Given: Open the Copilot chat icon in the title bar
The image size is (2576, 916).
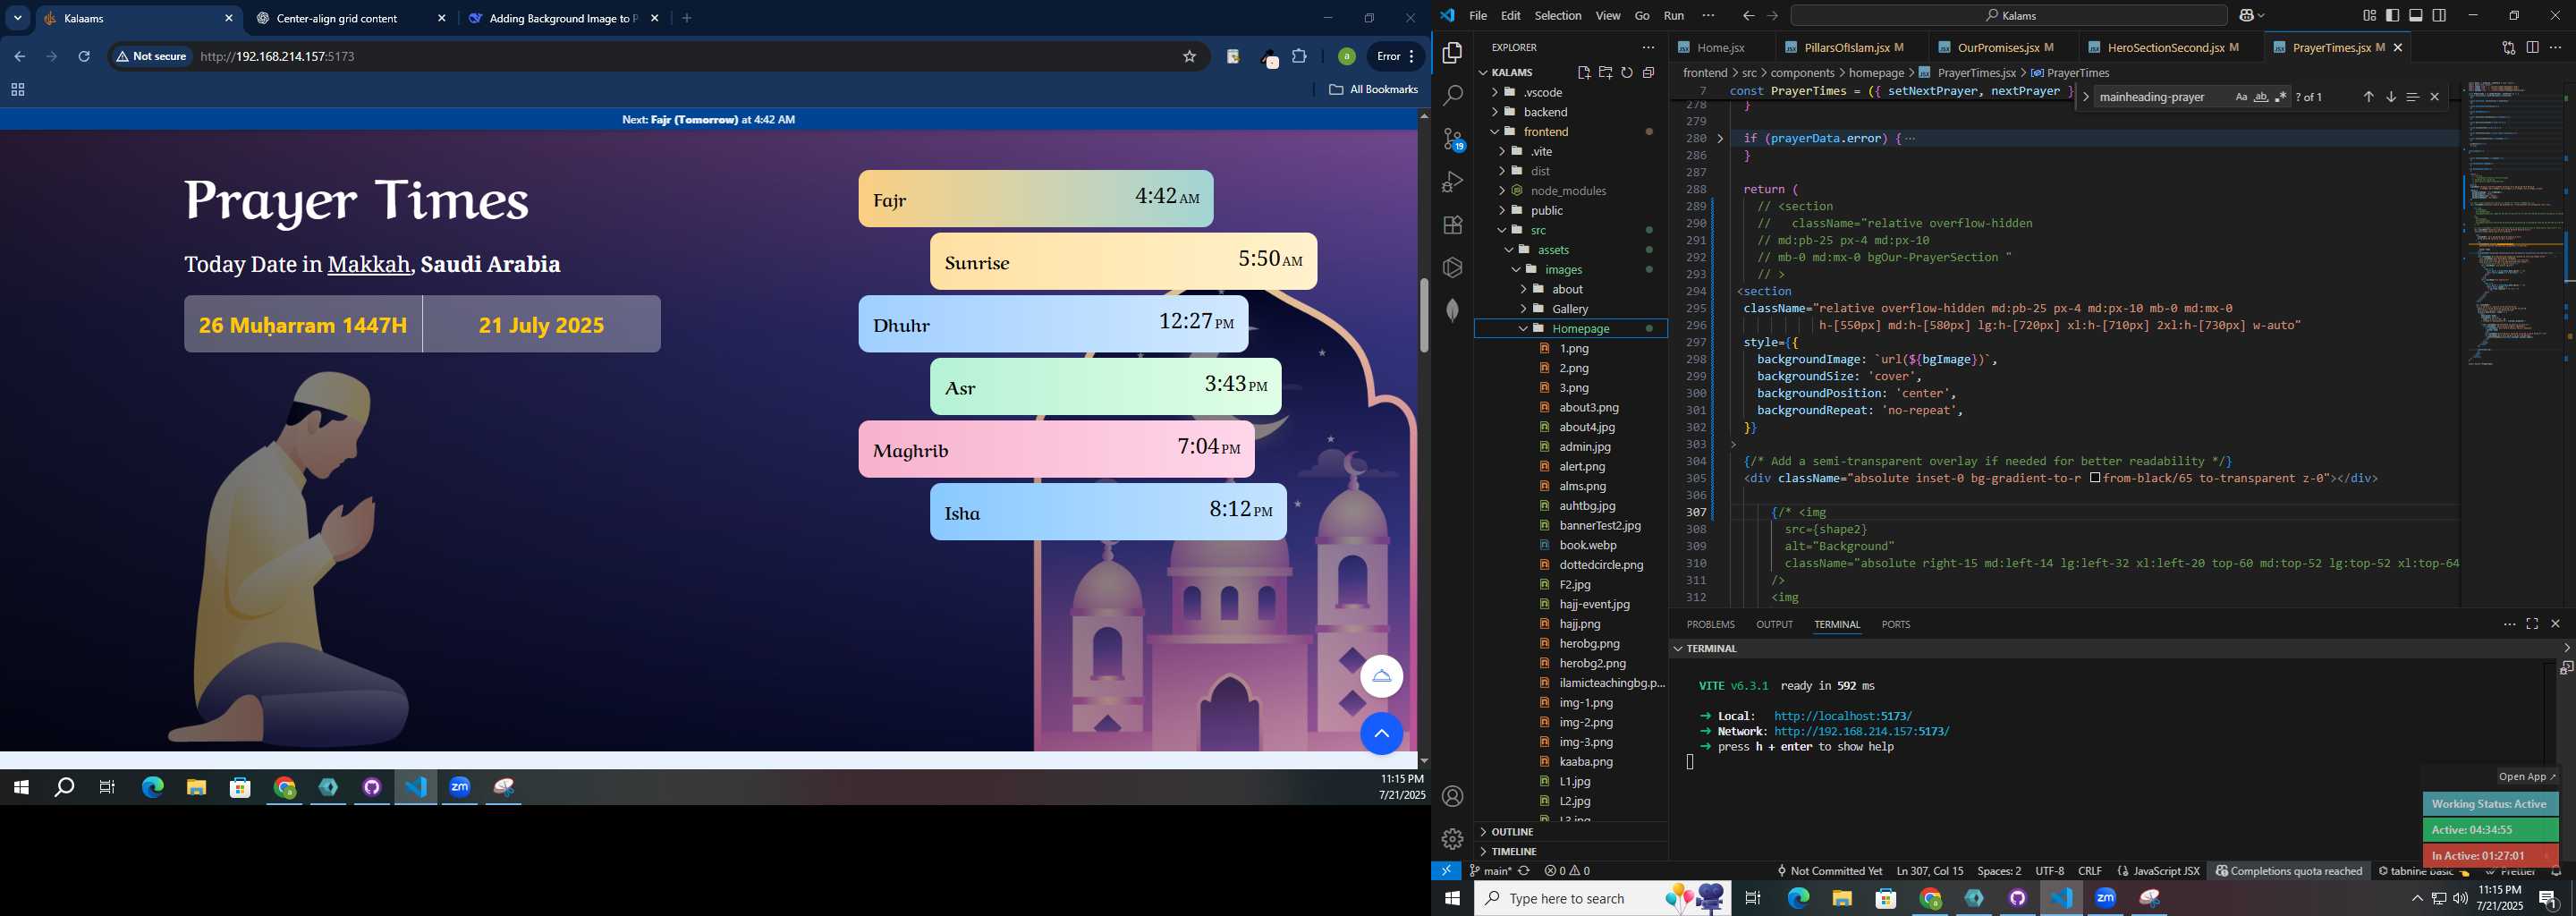Looking at the screenshot, I should click(2247, 15).
